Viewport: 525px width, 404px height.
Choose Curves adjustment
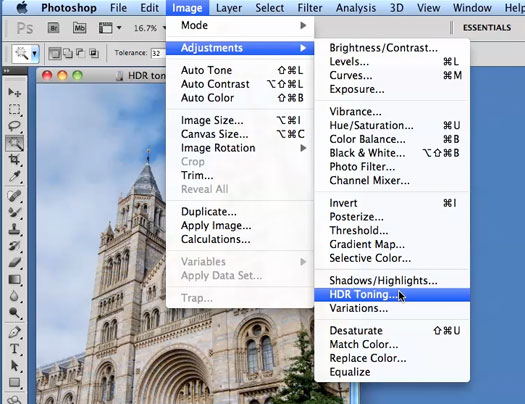(x=392, y=76)
